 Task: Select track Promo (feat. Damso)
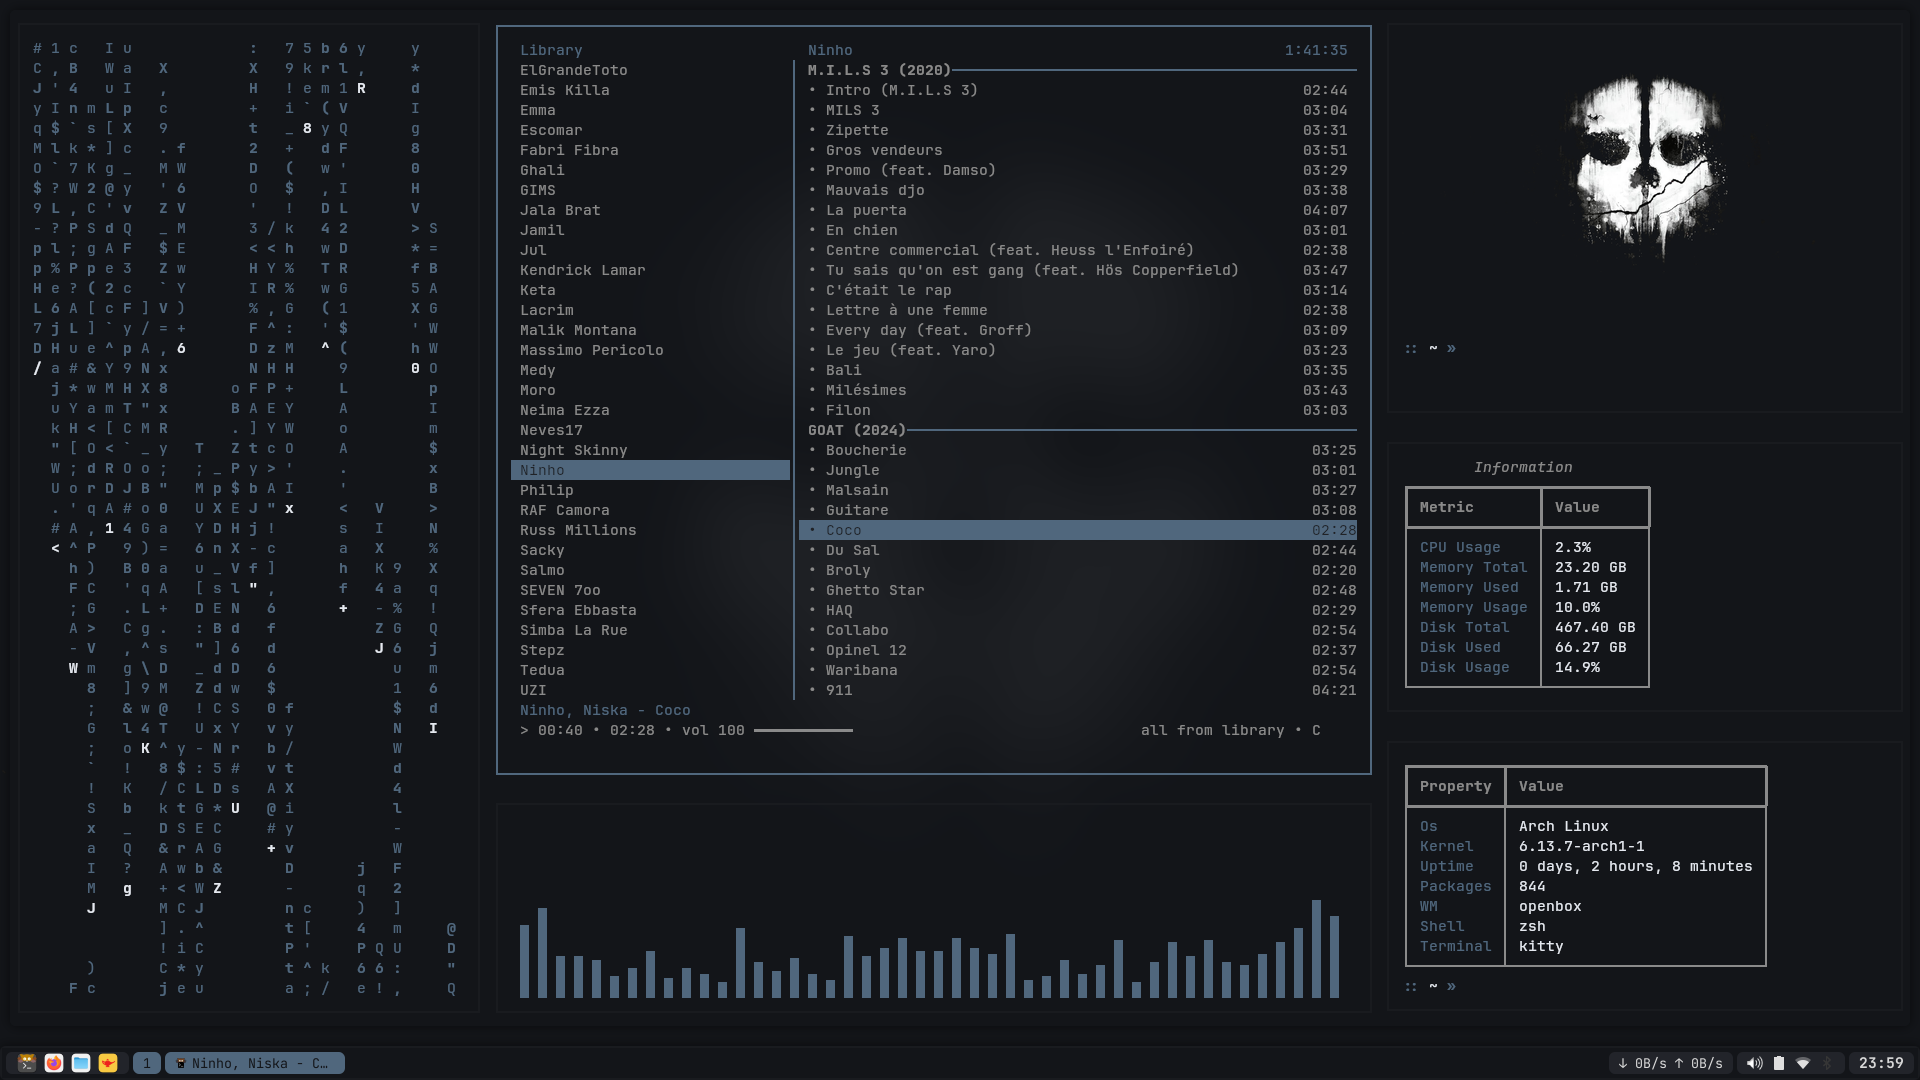[x=1078, y=170]
